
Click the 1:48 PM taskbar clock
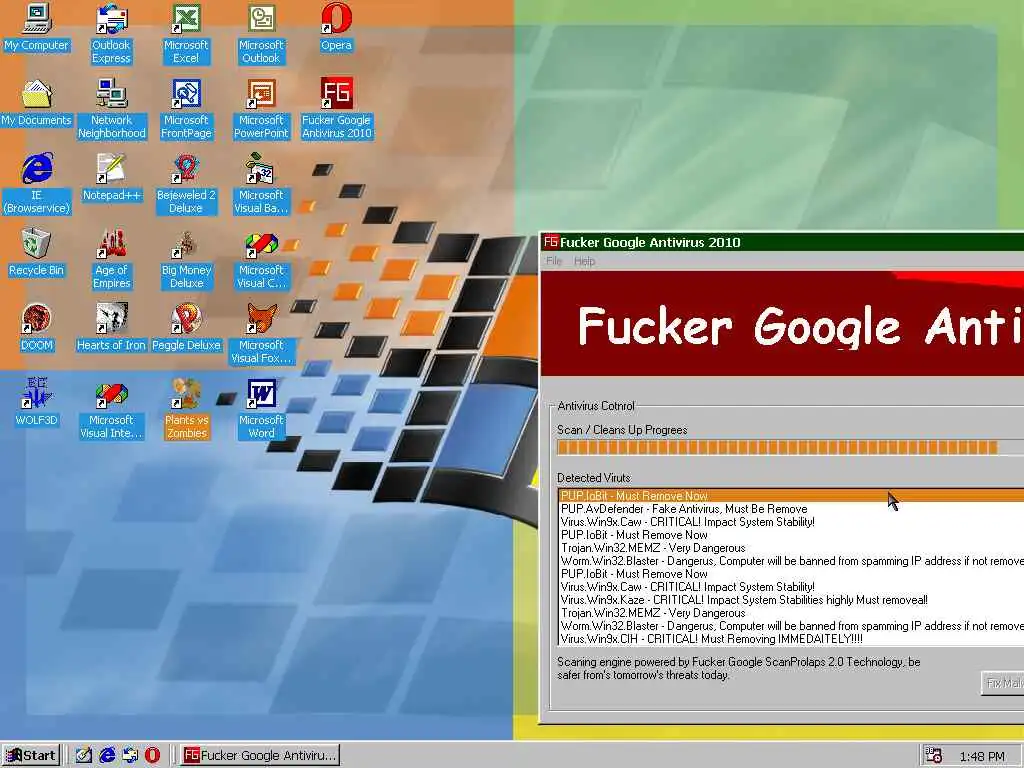(982, 757)
